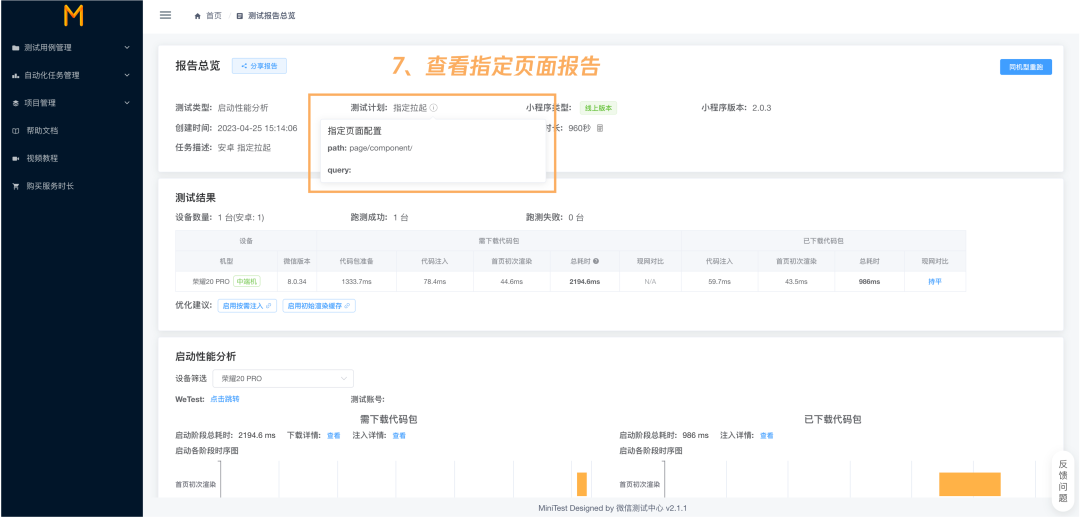Open the 启用初始渲染缓存 suggestion link
The width and height of the screenshot is (1080, 517).
pos(319,306)
